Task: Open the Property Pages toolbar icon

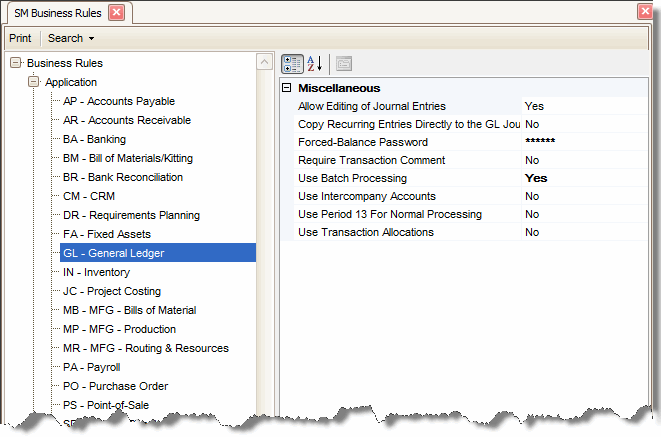Action: [x=343, y=63]
